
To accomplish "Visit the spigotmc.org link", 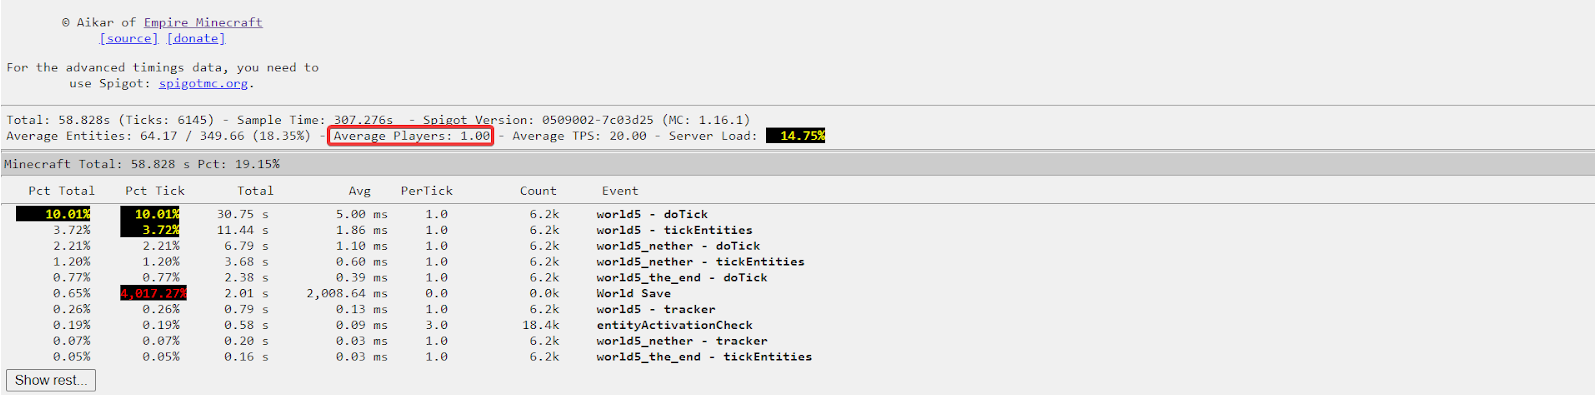I will [203, 83].
